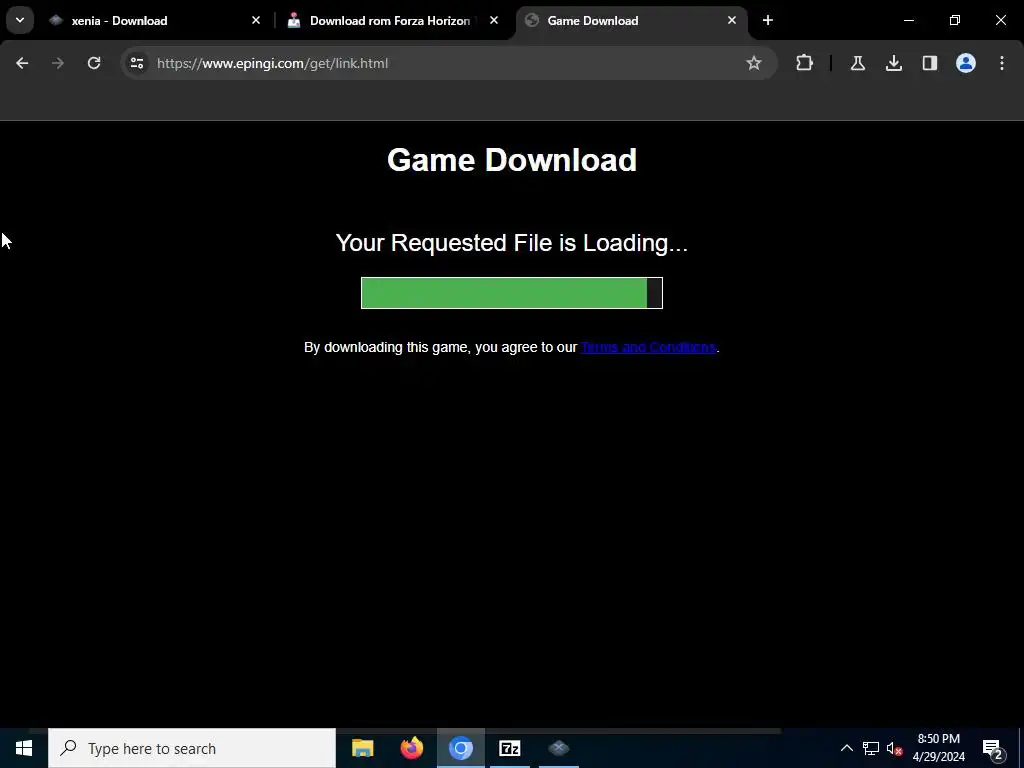Viewport: 1024px width, 768px height.
Task: Open 7-Zip from the taskbar
Action: tap(509, 748)
